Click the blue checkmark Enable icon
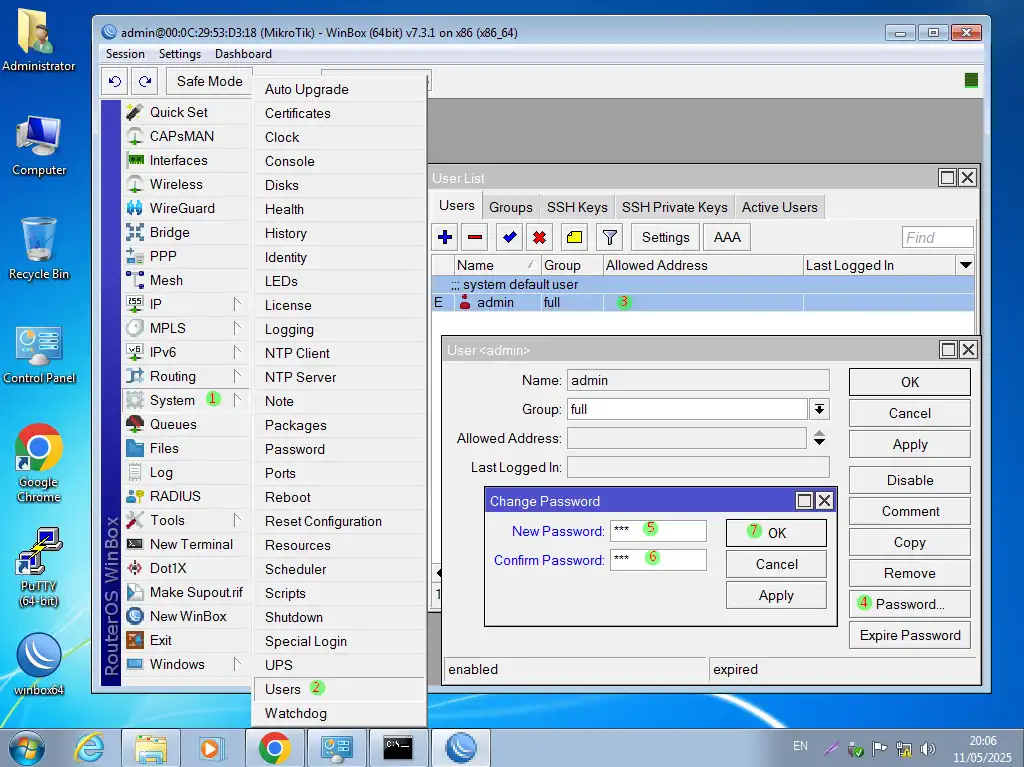 (510, 237)
